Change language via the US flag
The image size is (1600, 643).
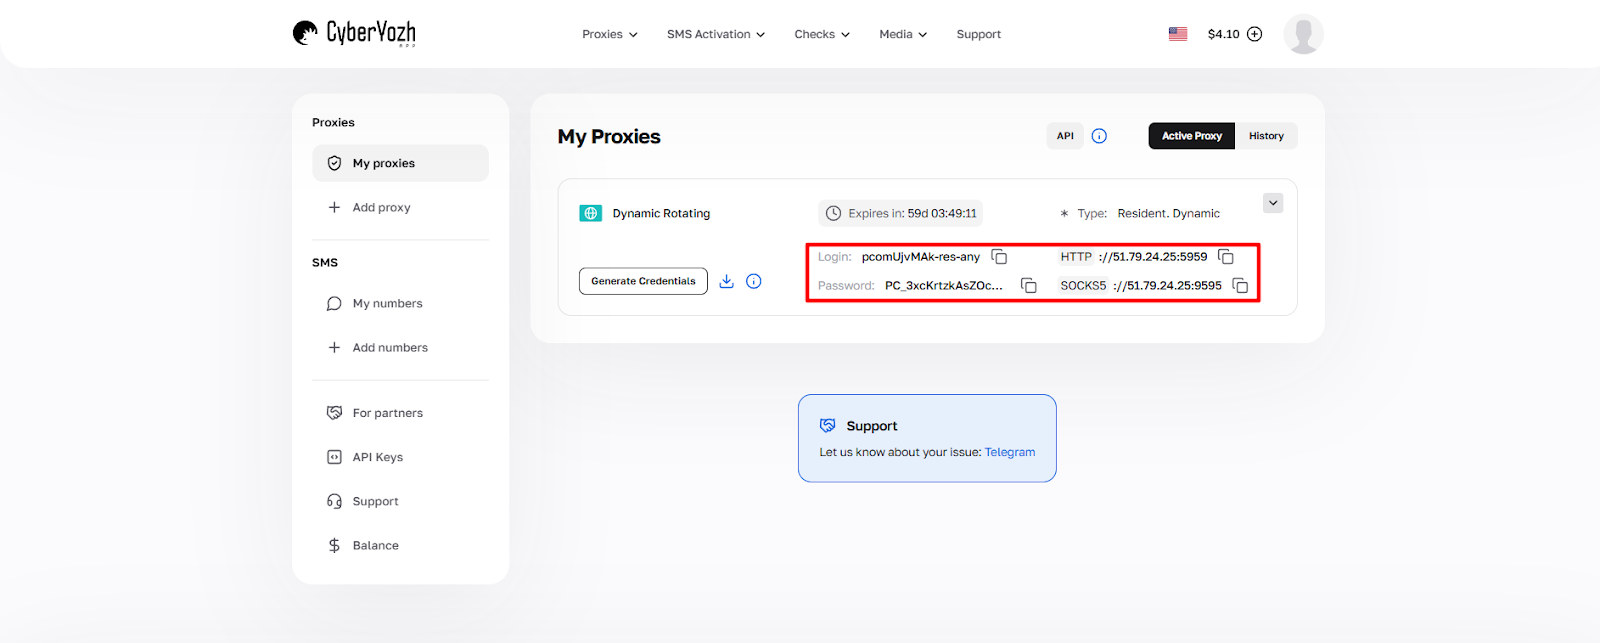coord(1178,34)
